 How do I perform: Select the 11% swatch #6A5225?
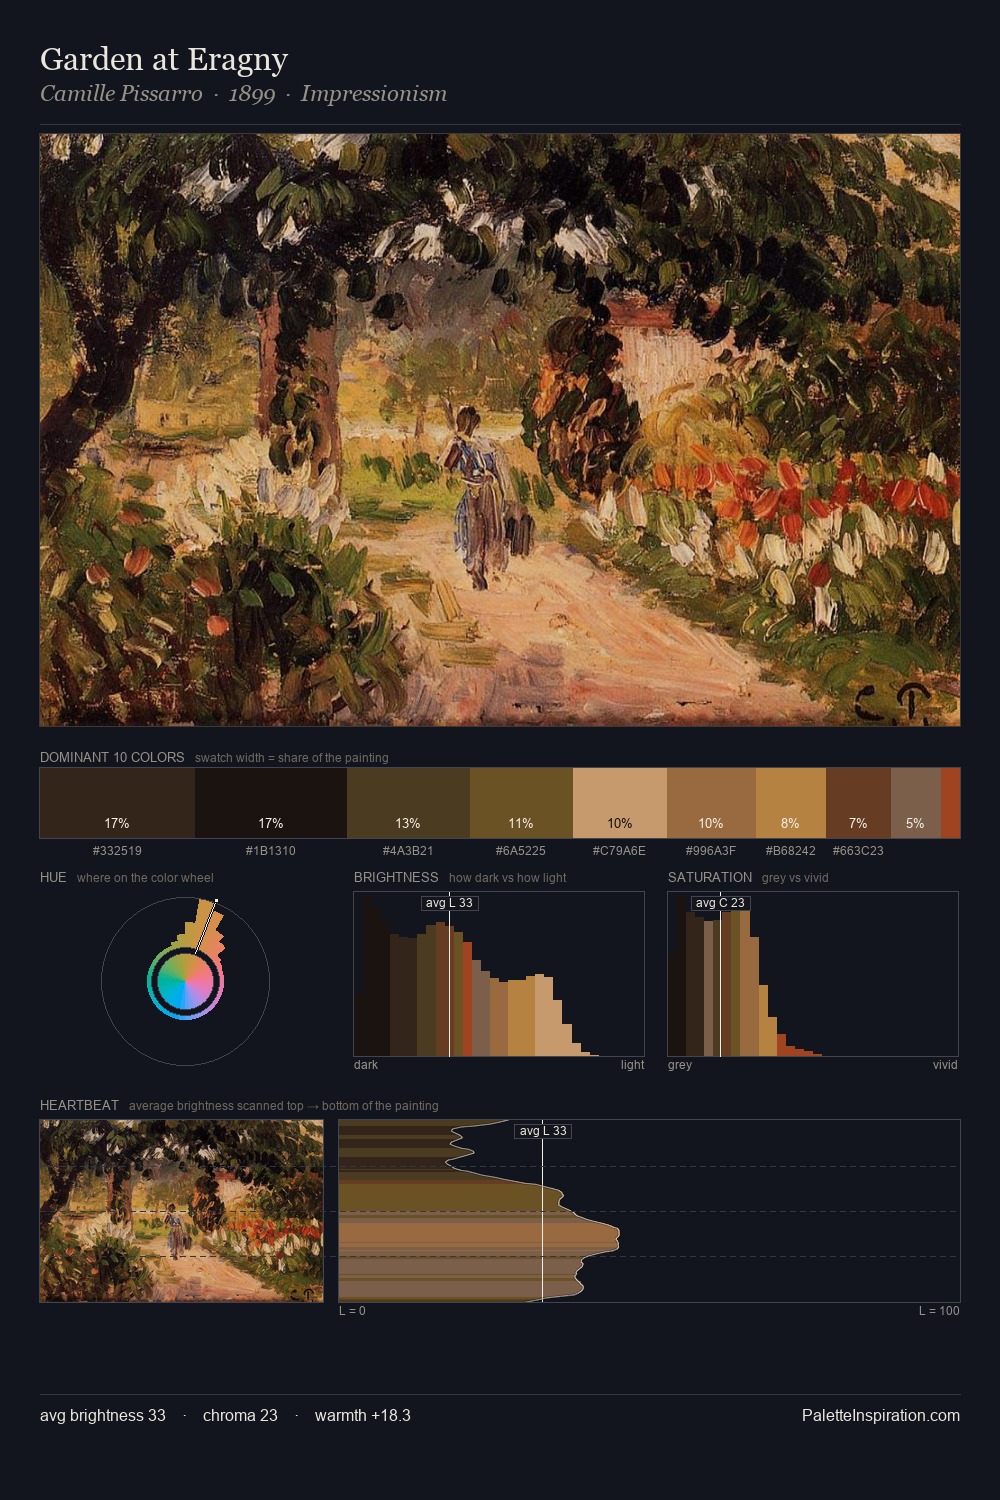521,803
